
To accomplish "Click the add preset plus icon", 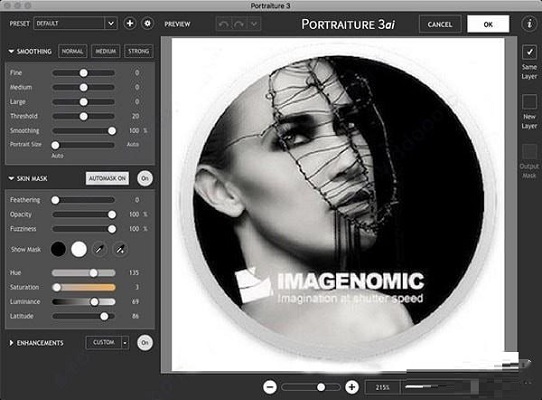I will click(x=130, y=24).
